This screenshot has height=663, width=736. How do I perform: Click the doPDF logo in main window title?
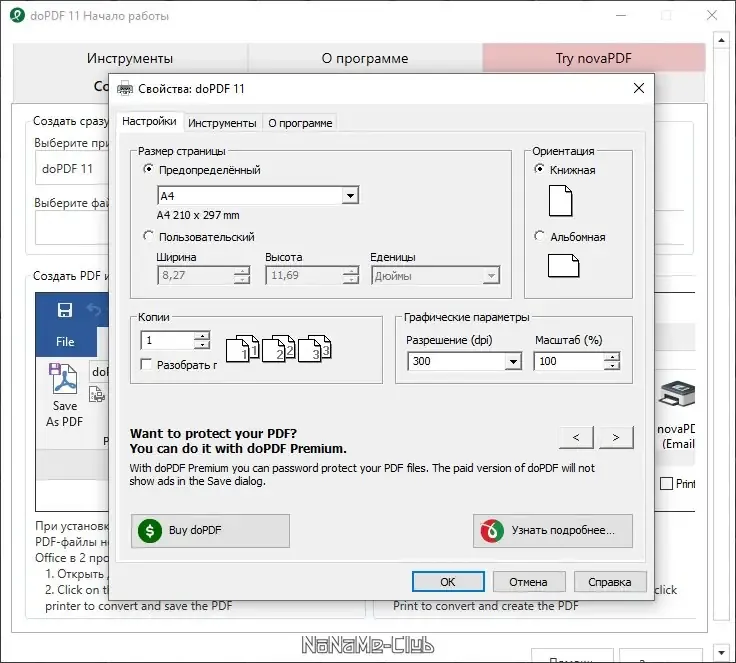17,15
